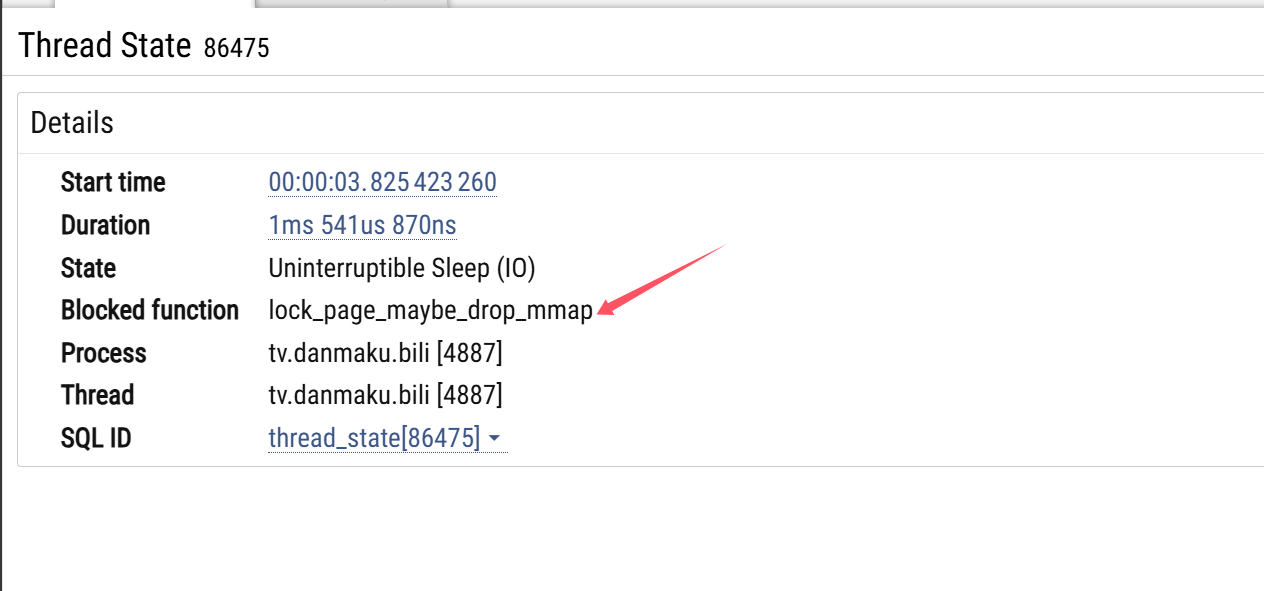Click the Uninterruptible Sleep (IO) state value
The image size is (1264, 591).
[402, 268]
